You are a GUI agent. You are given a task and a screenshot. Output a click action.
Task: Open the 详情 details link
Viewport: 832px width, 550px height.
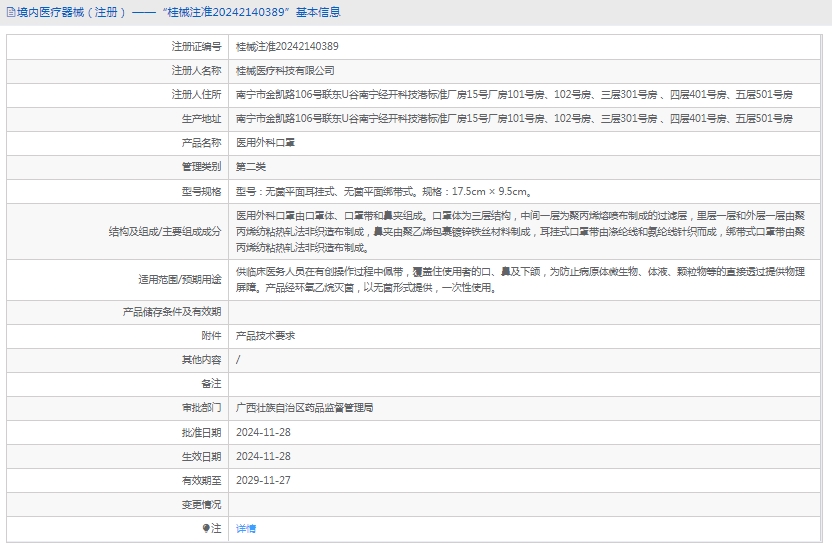pyautogui.click(x=246, y=528)
